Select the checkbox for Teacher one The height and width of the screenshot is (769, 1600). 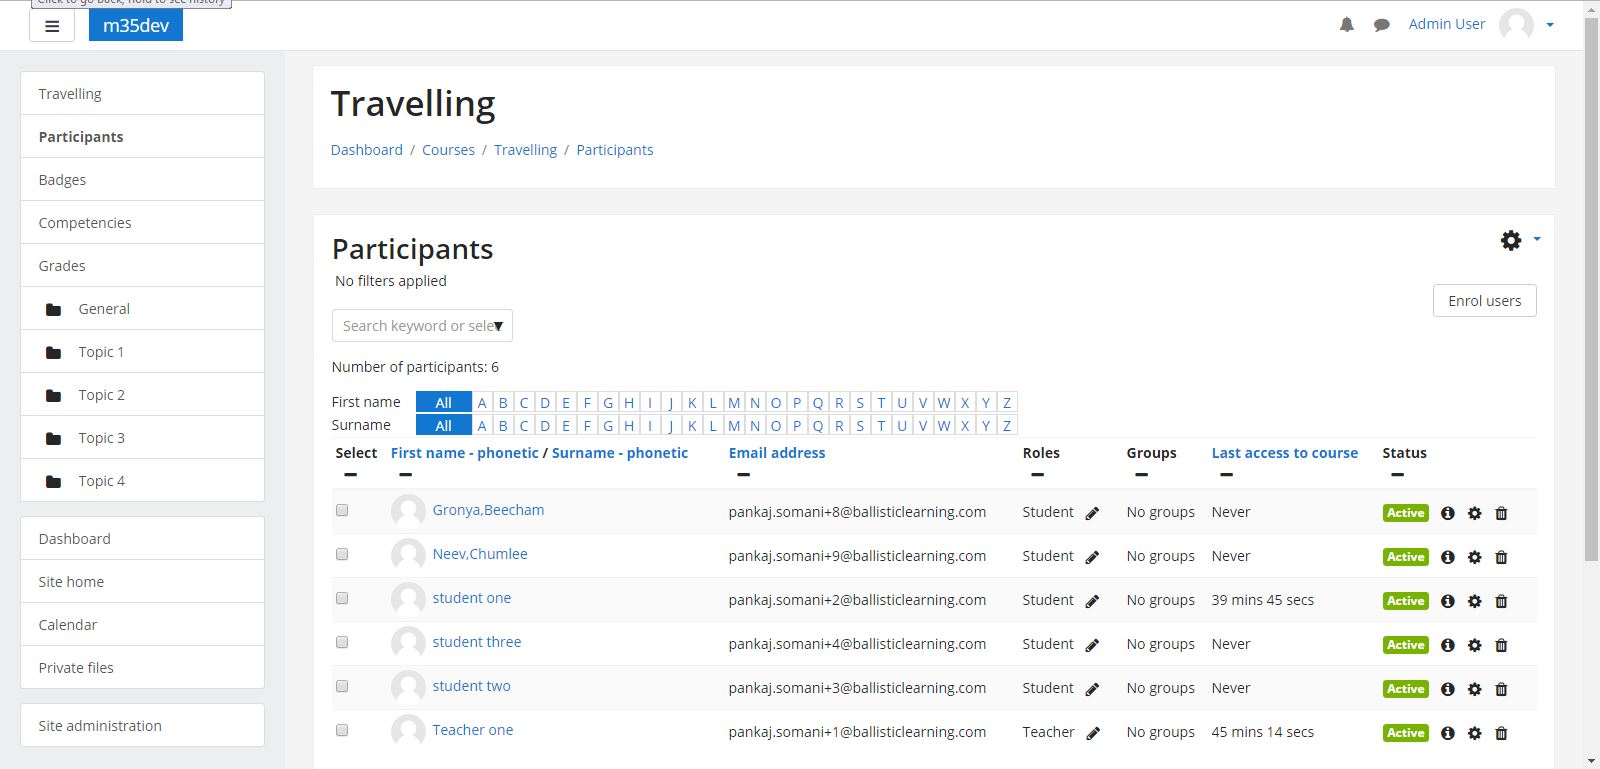[342, 730]
